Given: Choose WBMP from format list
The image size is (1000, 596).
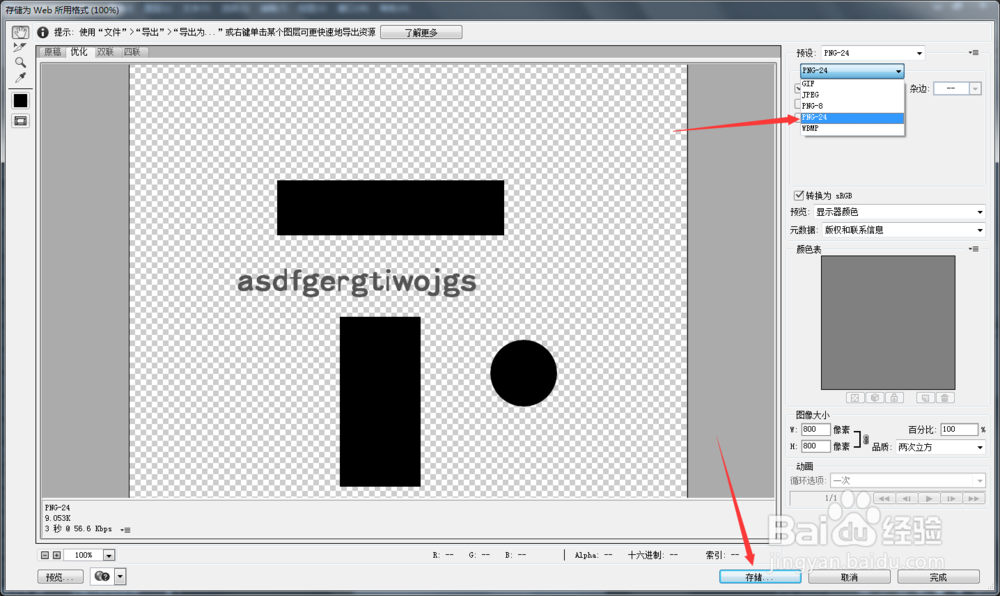Looking at the screenshot, I should (852, 128).
